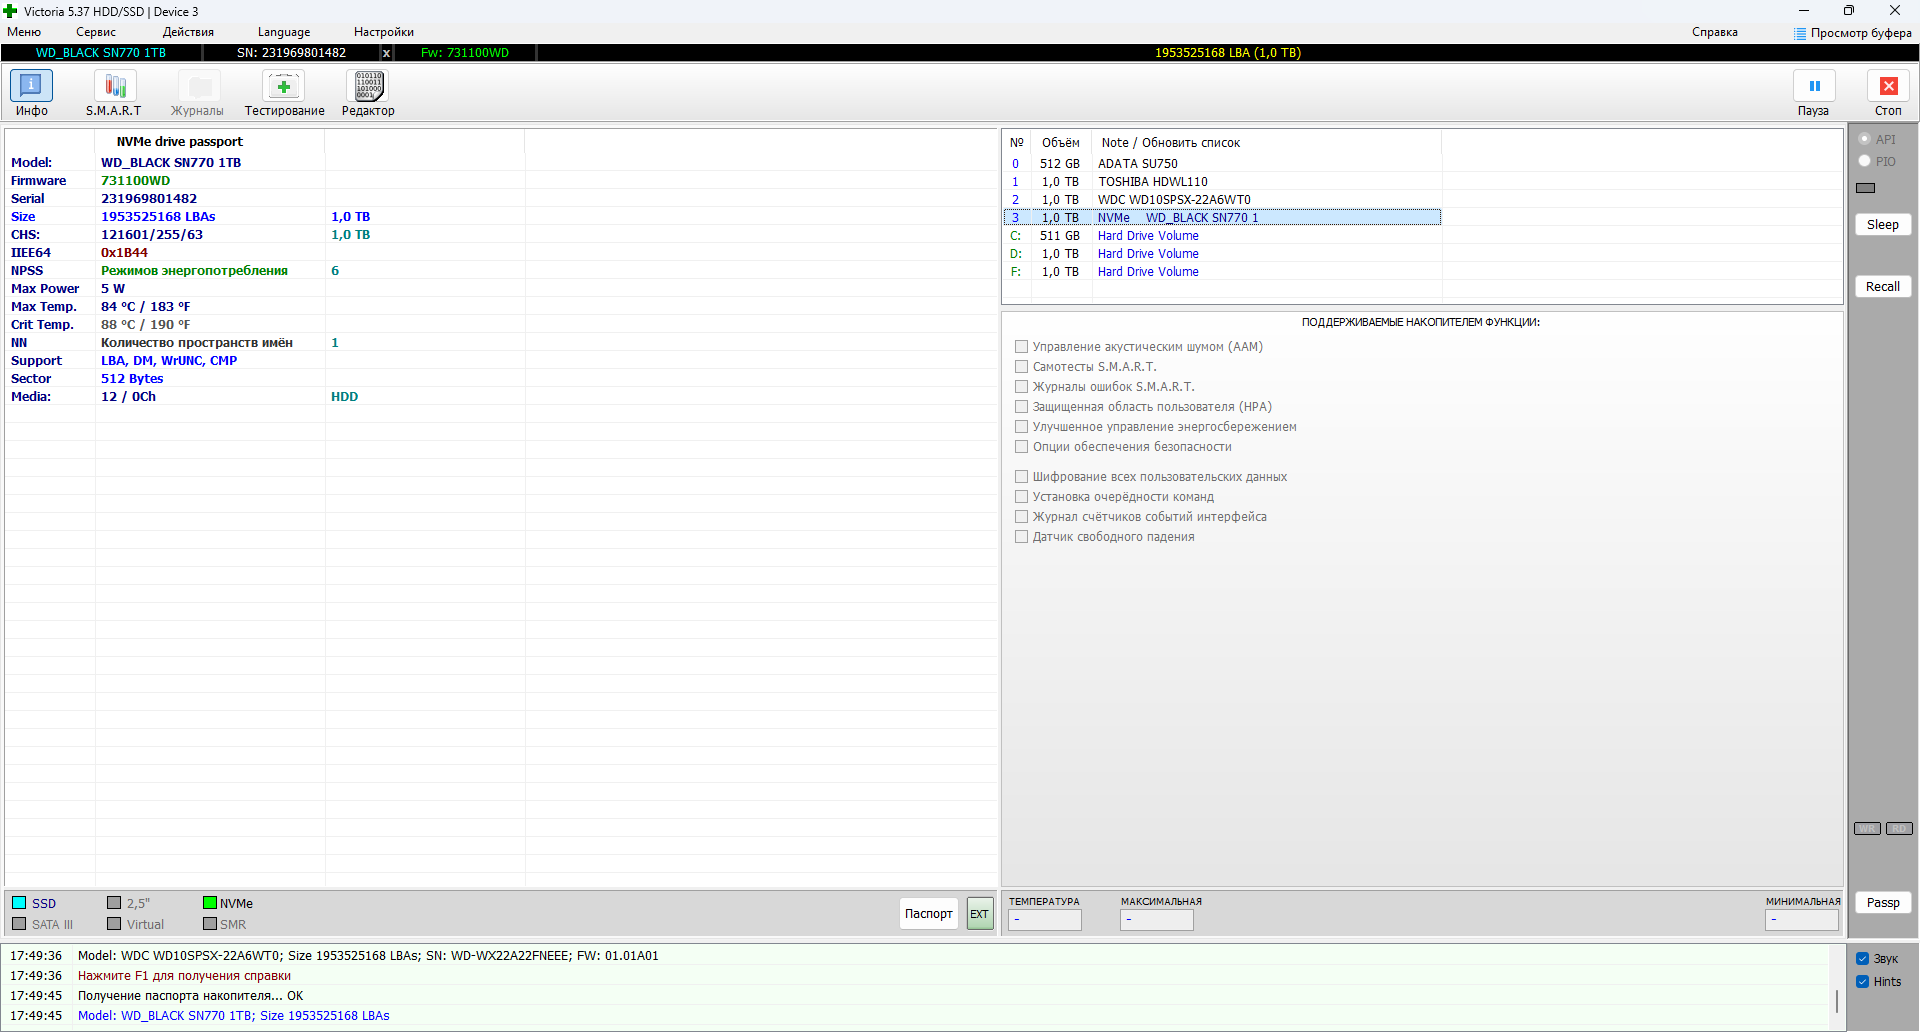
Task: Open the Меню menu
Action: pyautogui.click(x=24, y=32)
